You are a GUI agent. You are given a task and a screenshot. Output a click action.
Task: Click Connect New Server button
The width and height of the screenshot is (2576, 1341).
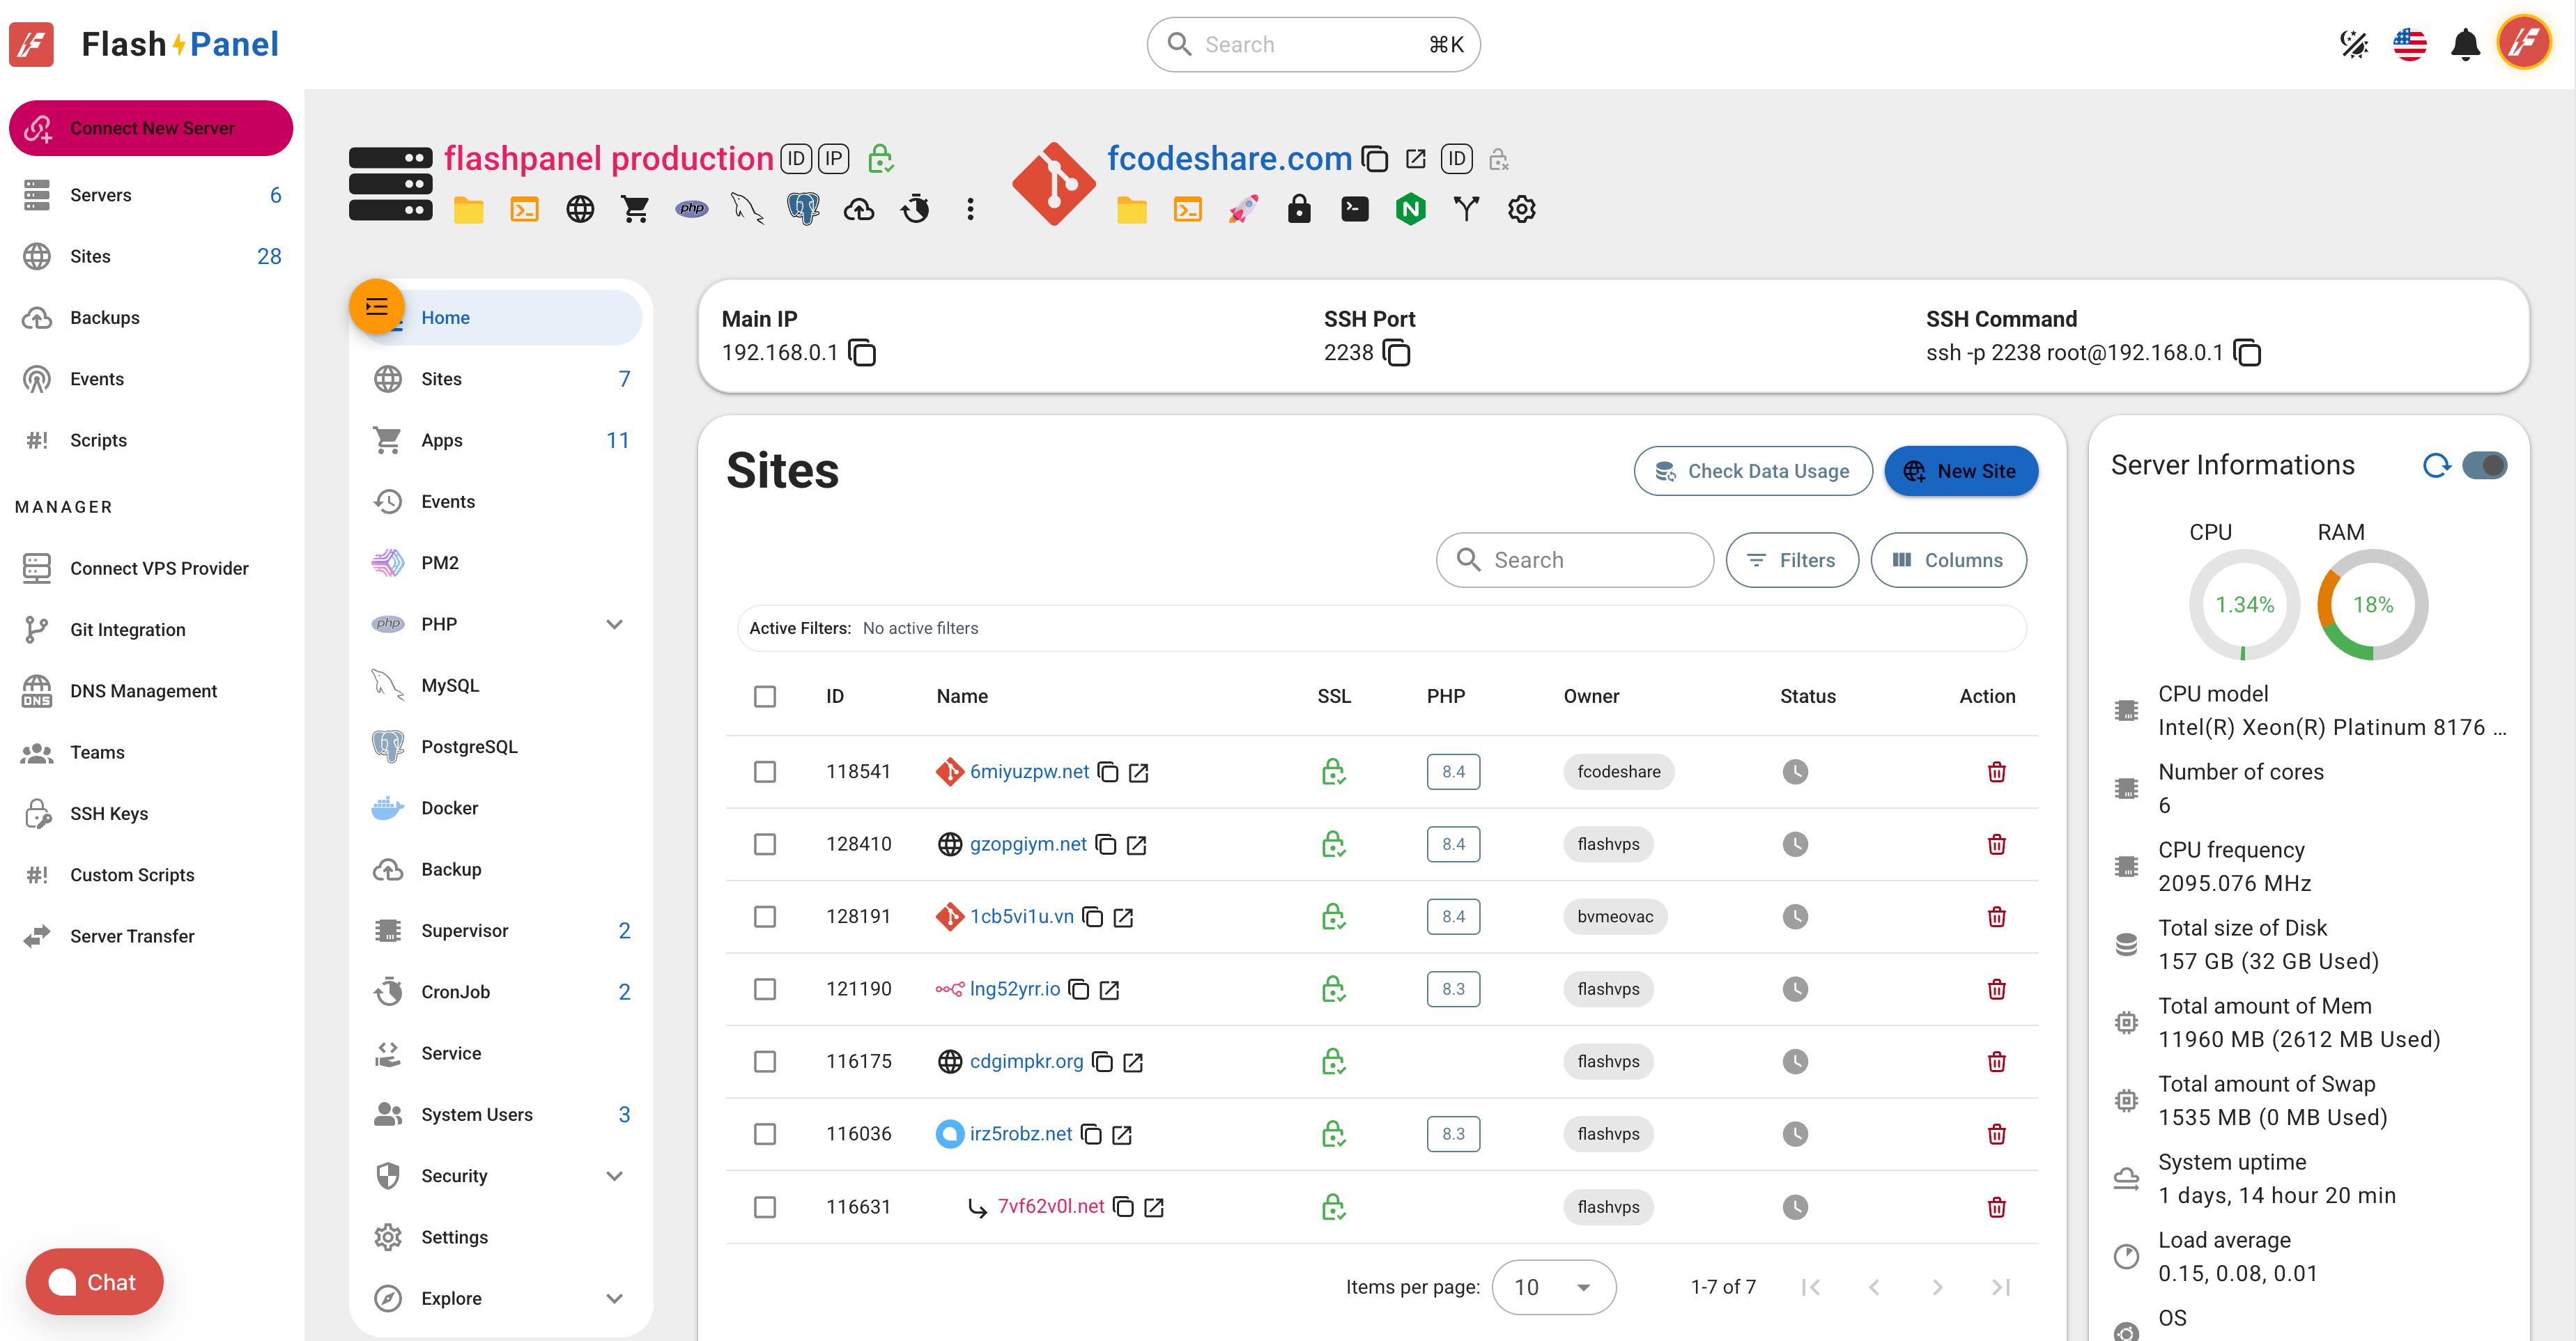click(151, 128)
